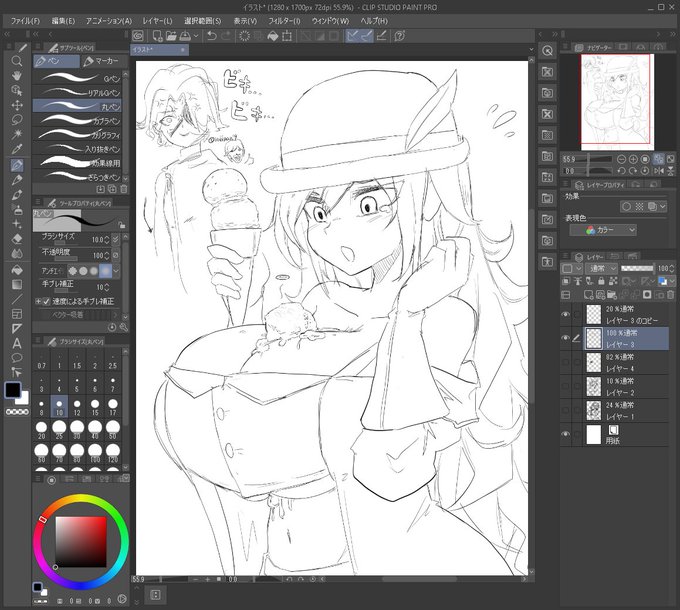Hide the レイヤー 3 layer eye

click(x=565, y=338)
